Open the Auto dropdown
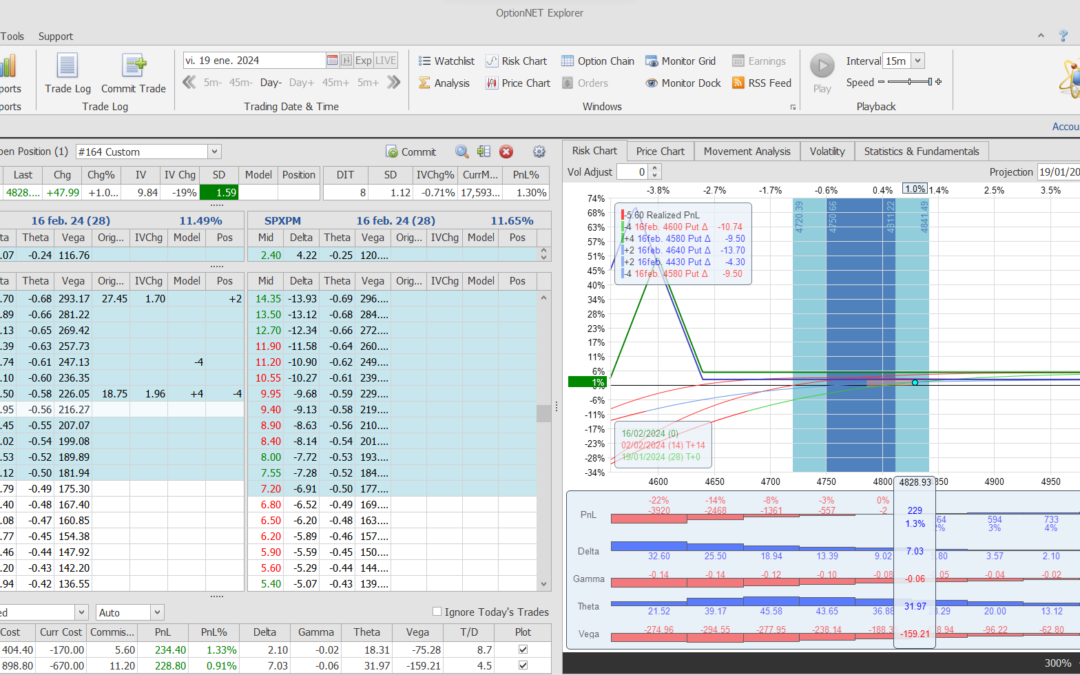Image resolution: width=1080 pixels, height=675 pixels. click(159, 612)
